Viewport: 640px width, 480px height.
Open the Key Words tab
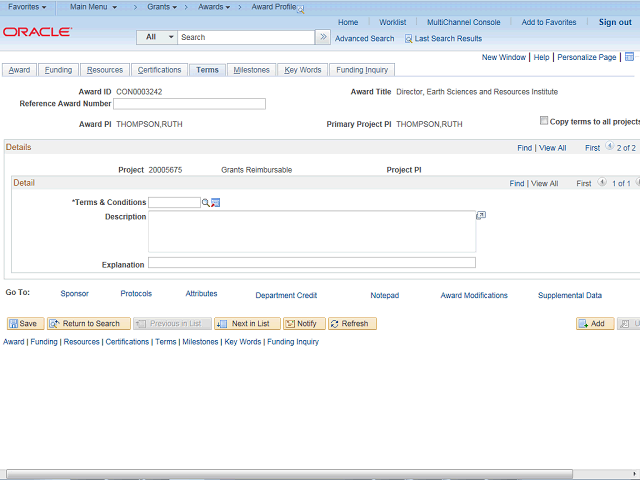point(302,70)
